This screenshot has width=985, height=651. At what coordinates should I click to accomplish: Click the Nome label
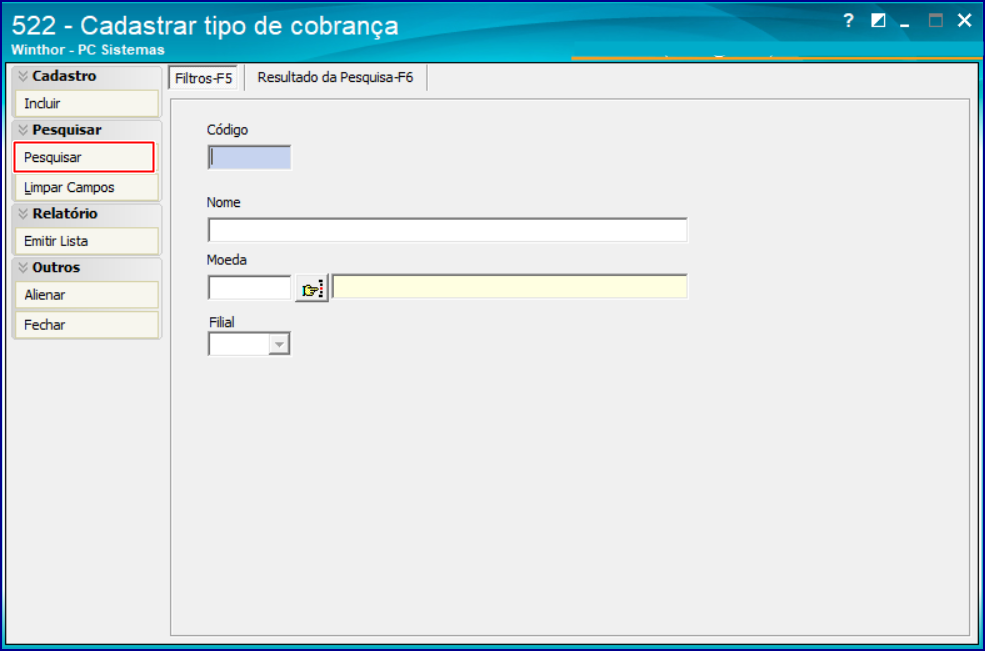tap(224, 202)
